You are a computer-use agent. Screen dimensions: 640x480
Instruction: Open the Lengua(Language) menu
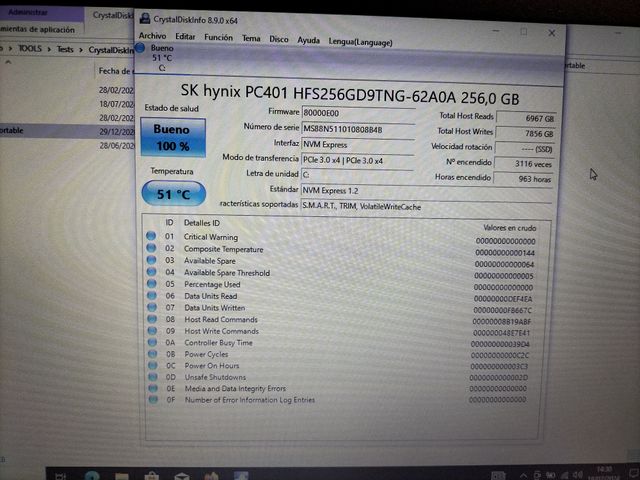point(360,42)
